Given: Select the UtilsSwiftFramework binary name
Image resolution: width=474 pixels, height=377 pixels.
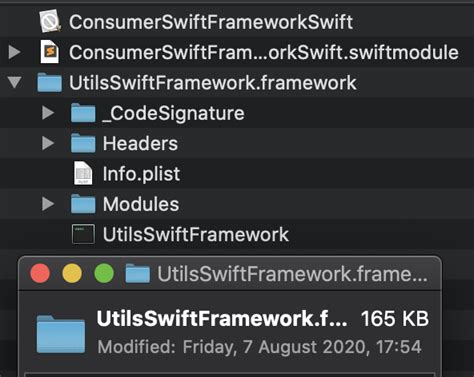Looking at the screenshot, I should (x=196, y=234).
